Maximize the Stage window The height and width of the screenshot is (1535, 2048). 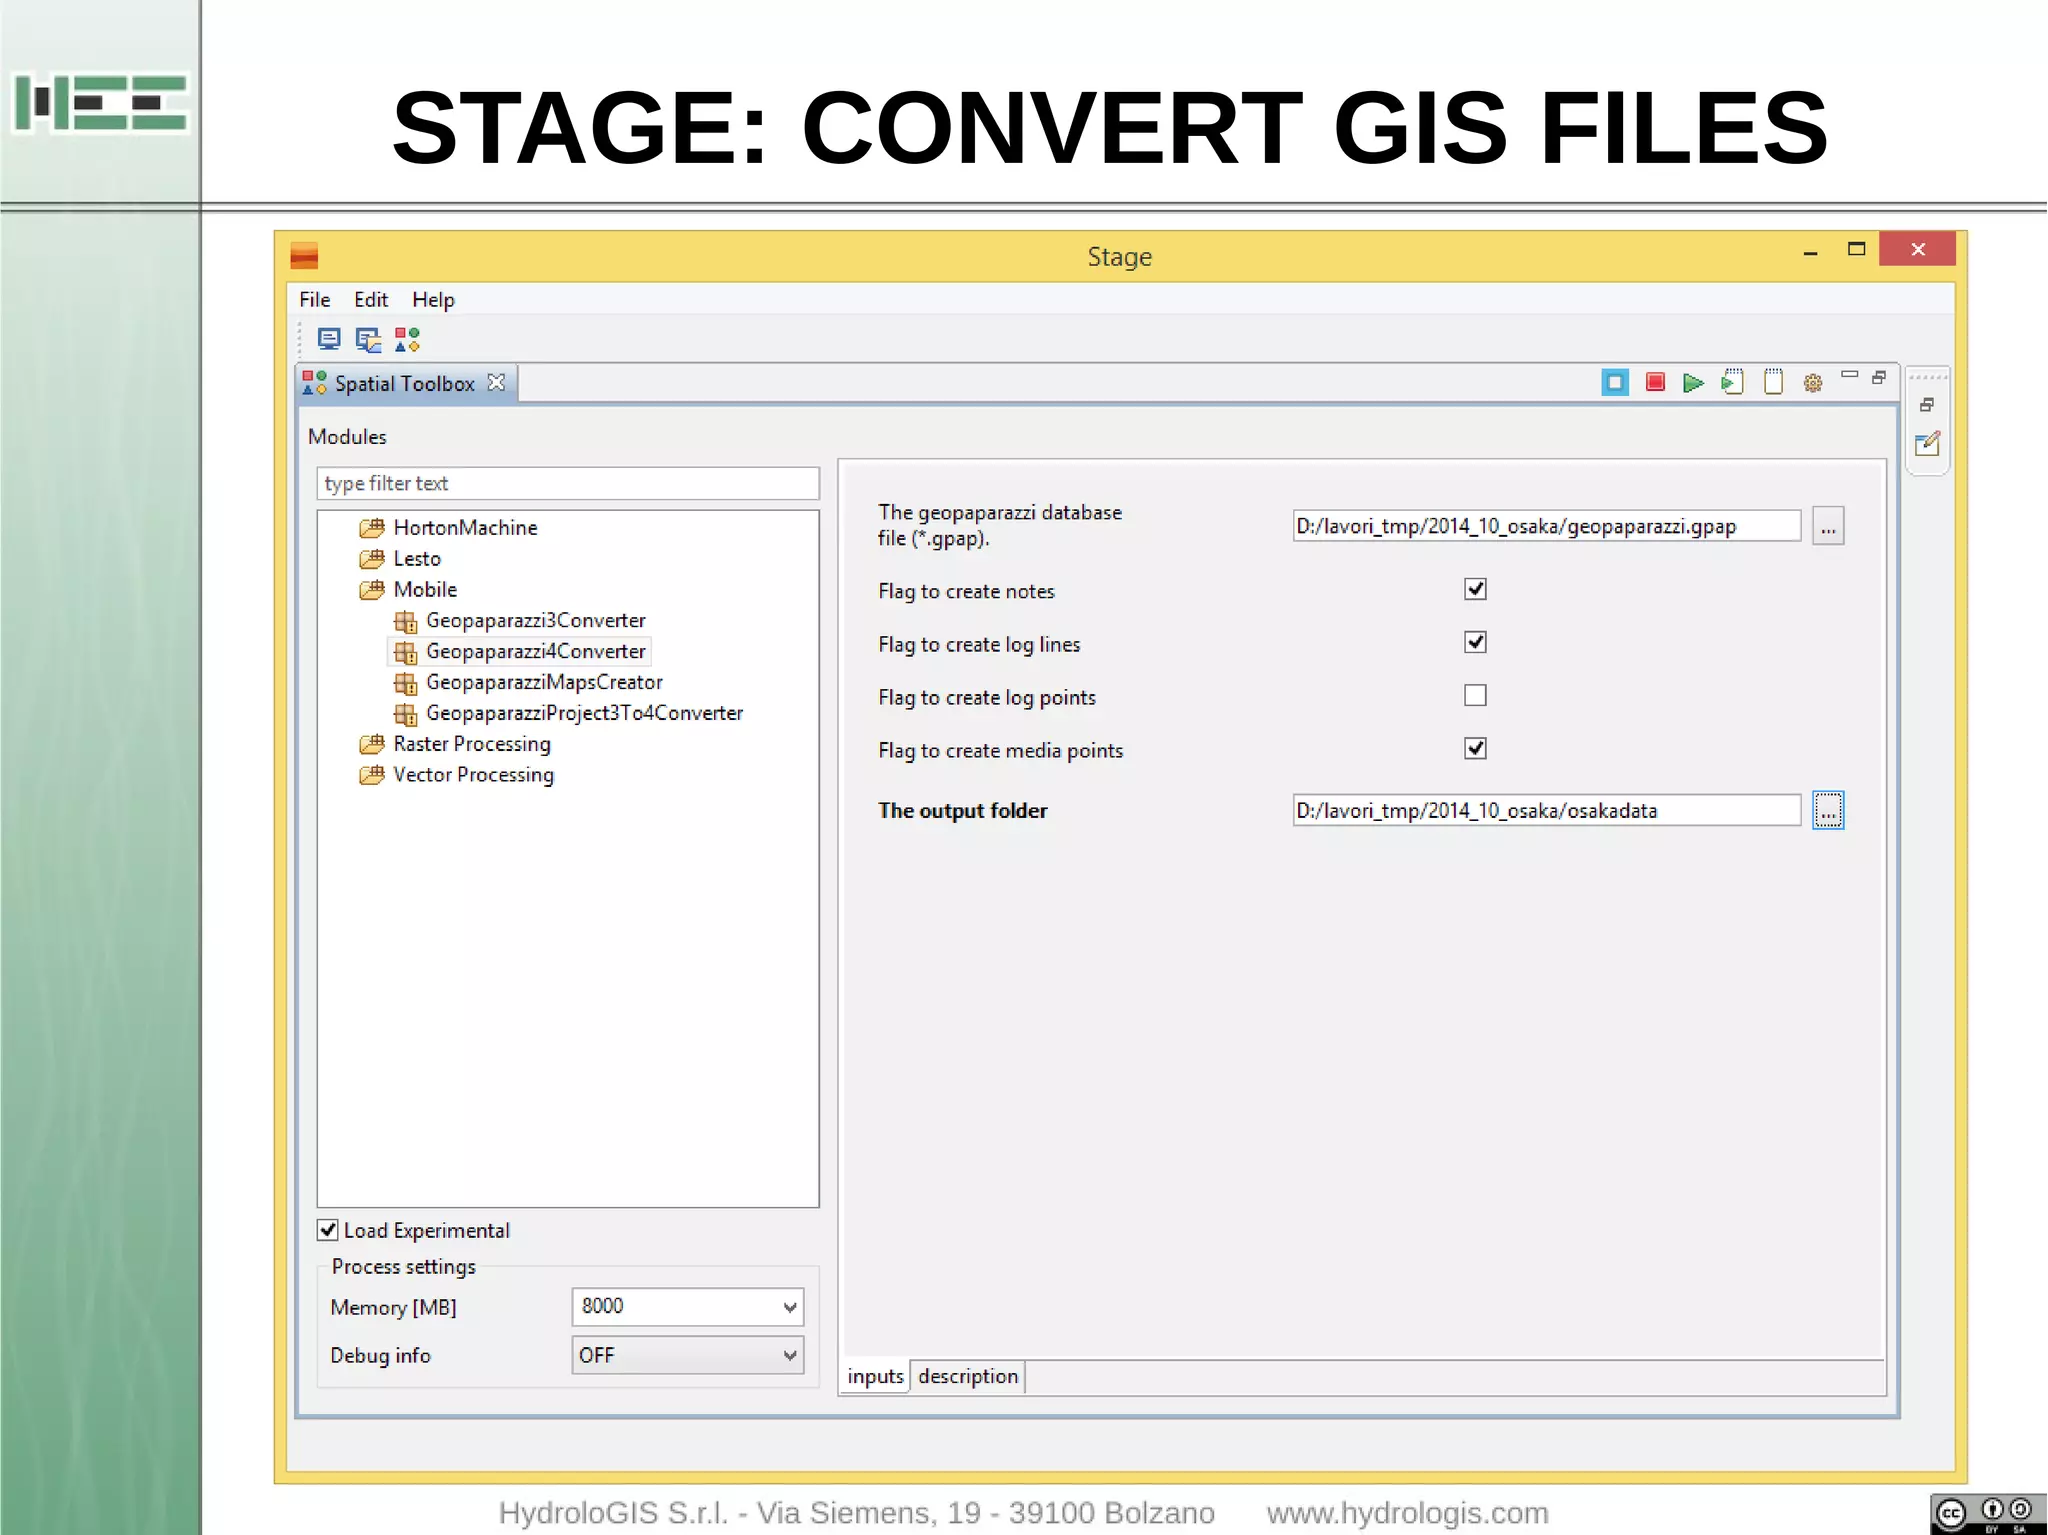tap(1856, 250)
